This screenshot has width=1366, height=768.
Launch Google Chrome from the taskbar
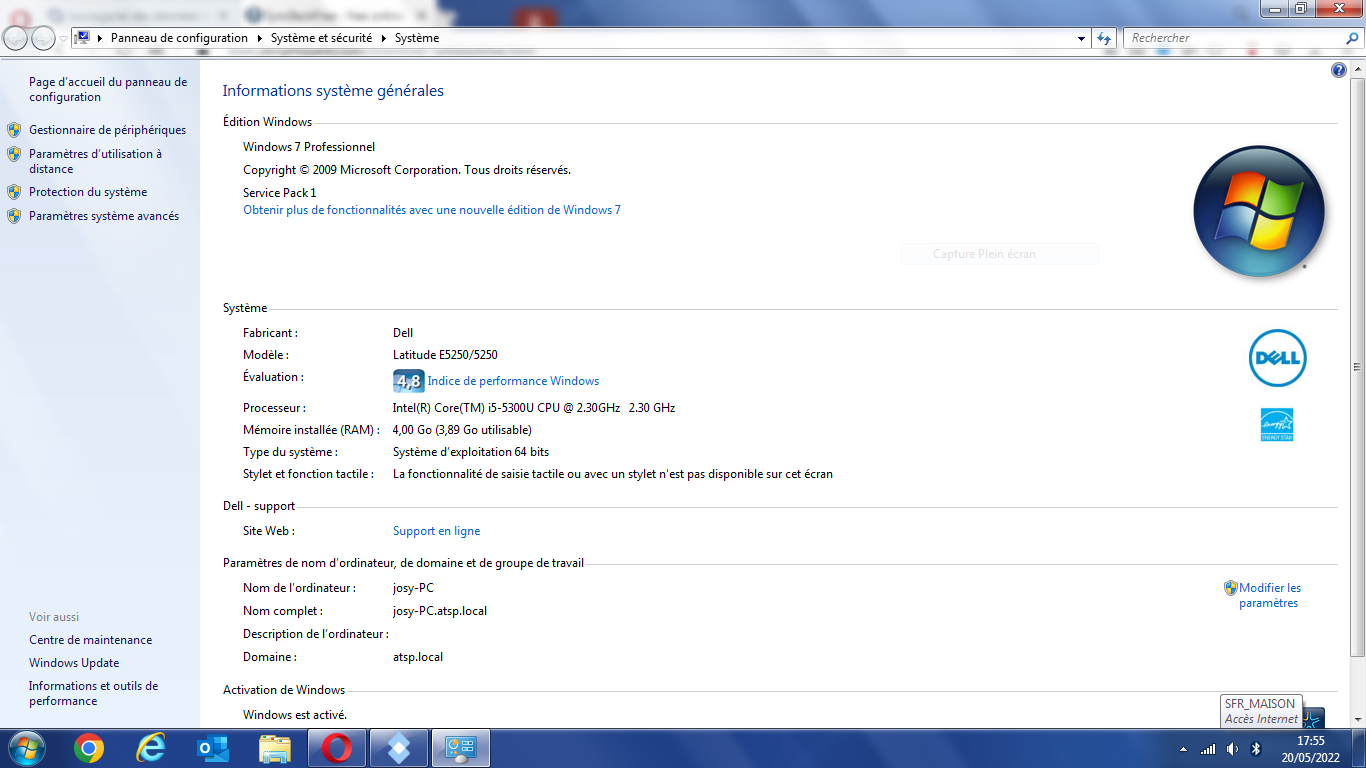pos(88,748)
